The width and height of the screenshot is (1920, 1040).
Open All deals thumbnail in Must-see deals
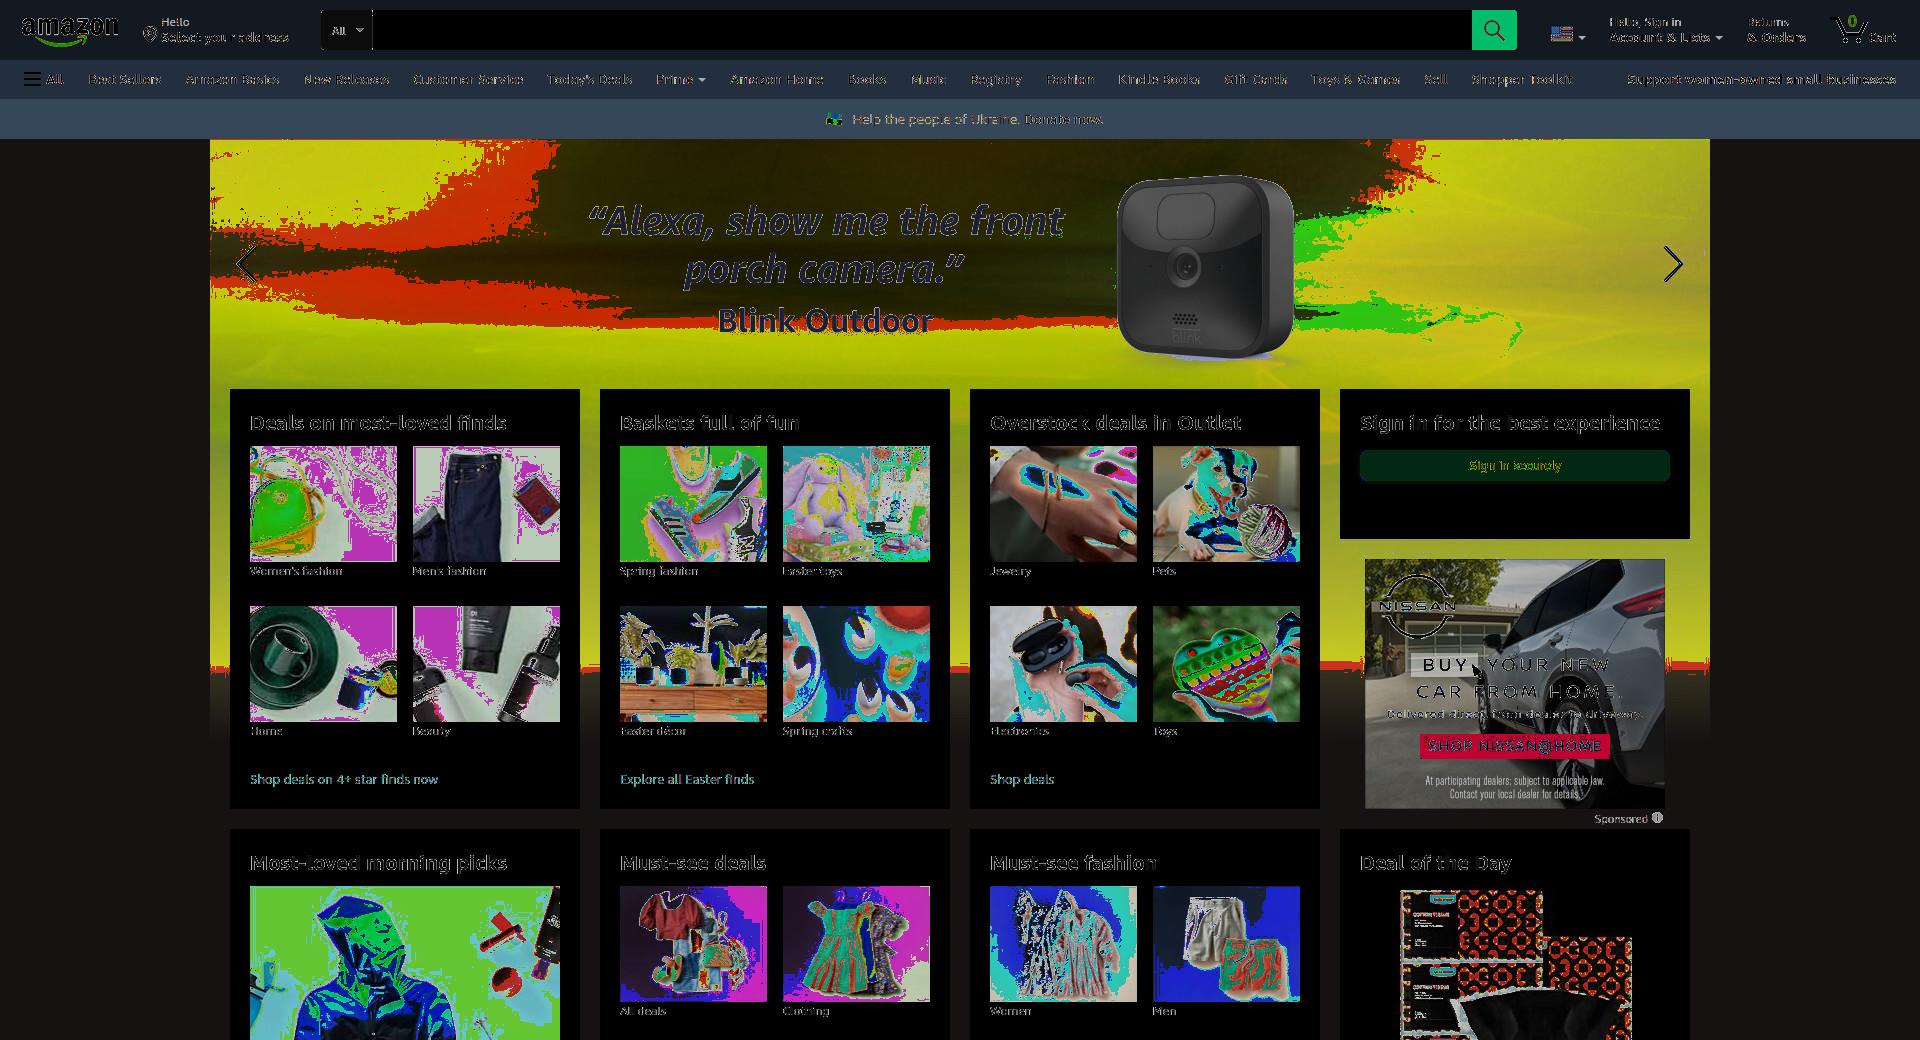point(693,944)
